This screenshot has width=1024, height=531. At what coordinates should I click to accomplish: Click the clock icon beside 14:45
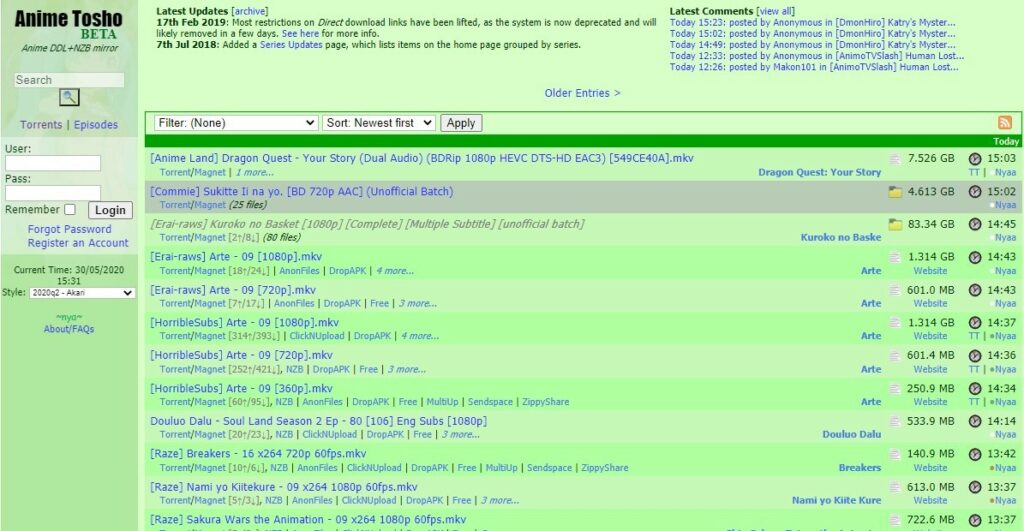tap(974, 224)
